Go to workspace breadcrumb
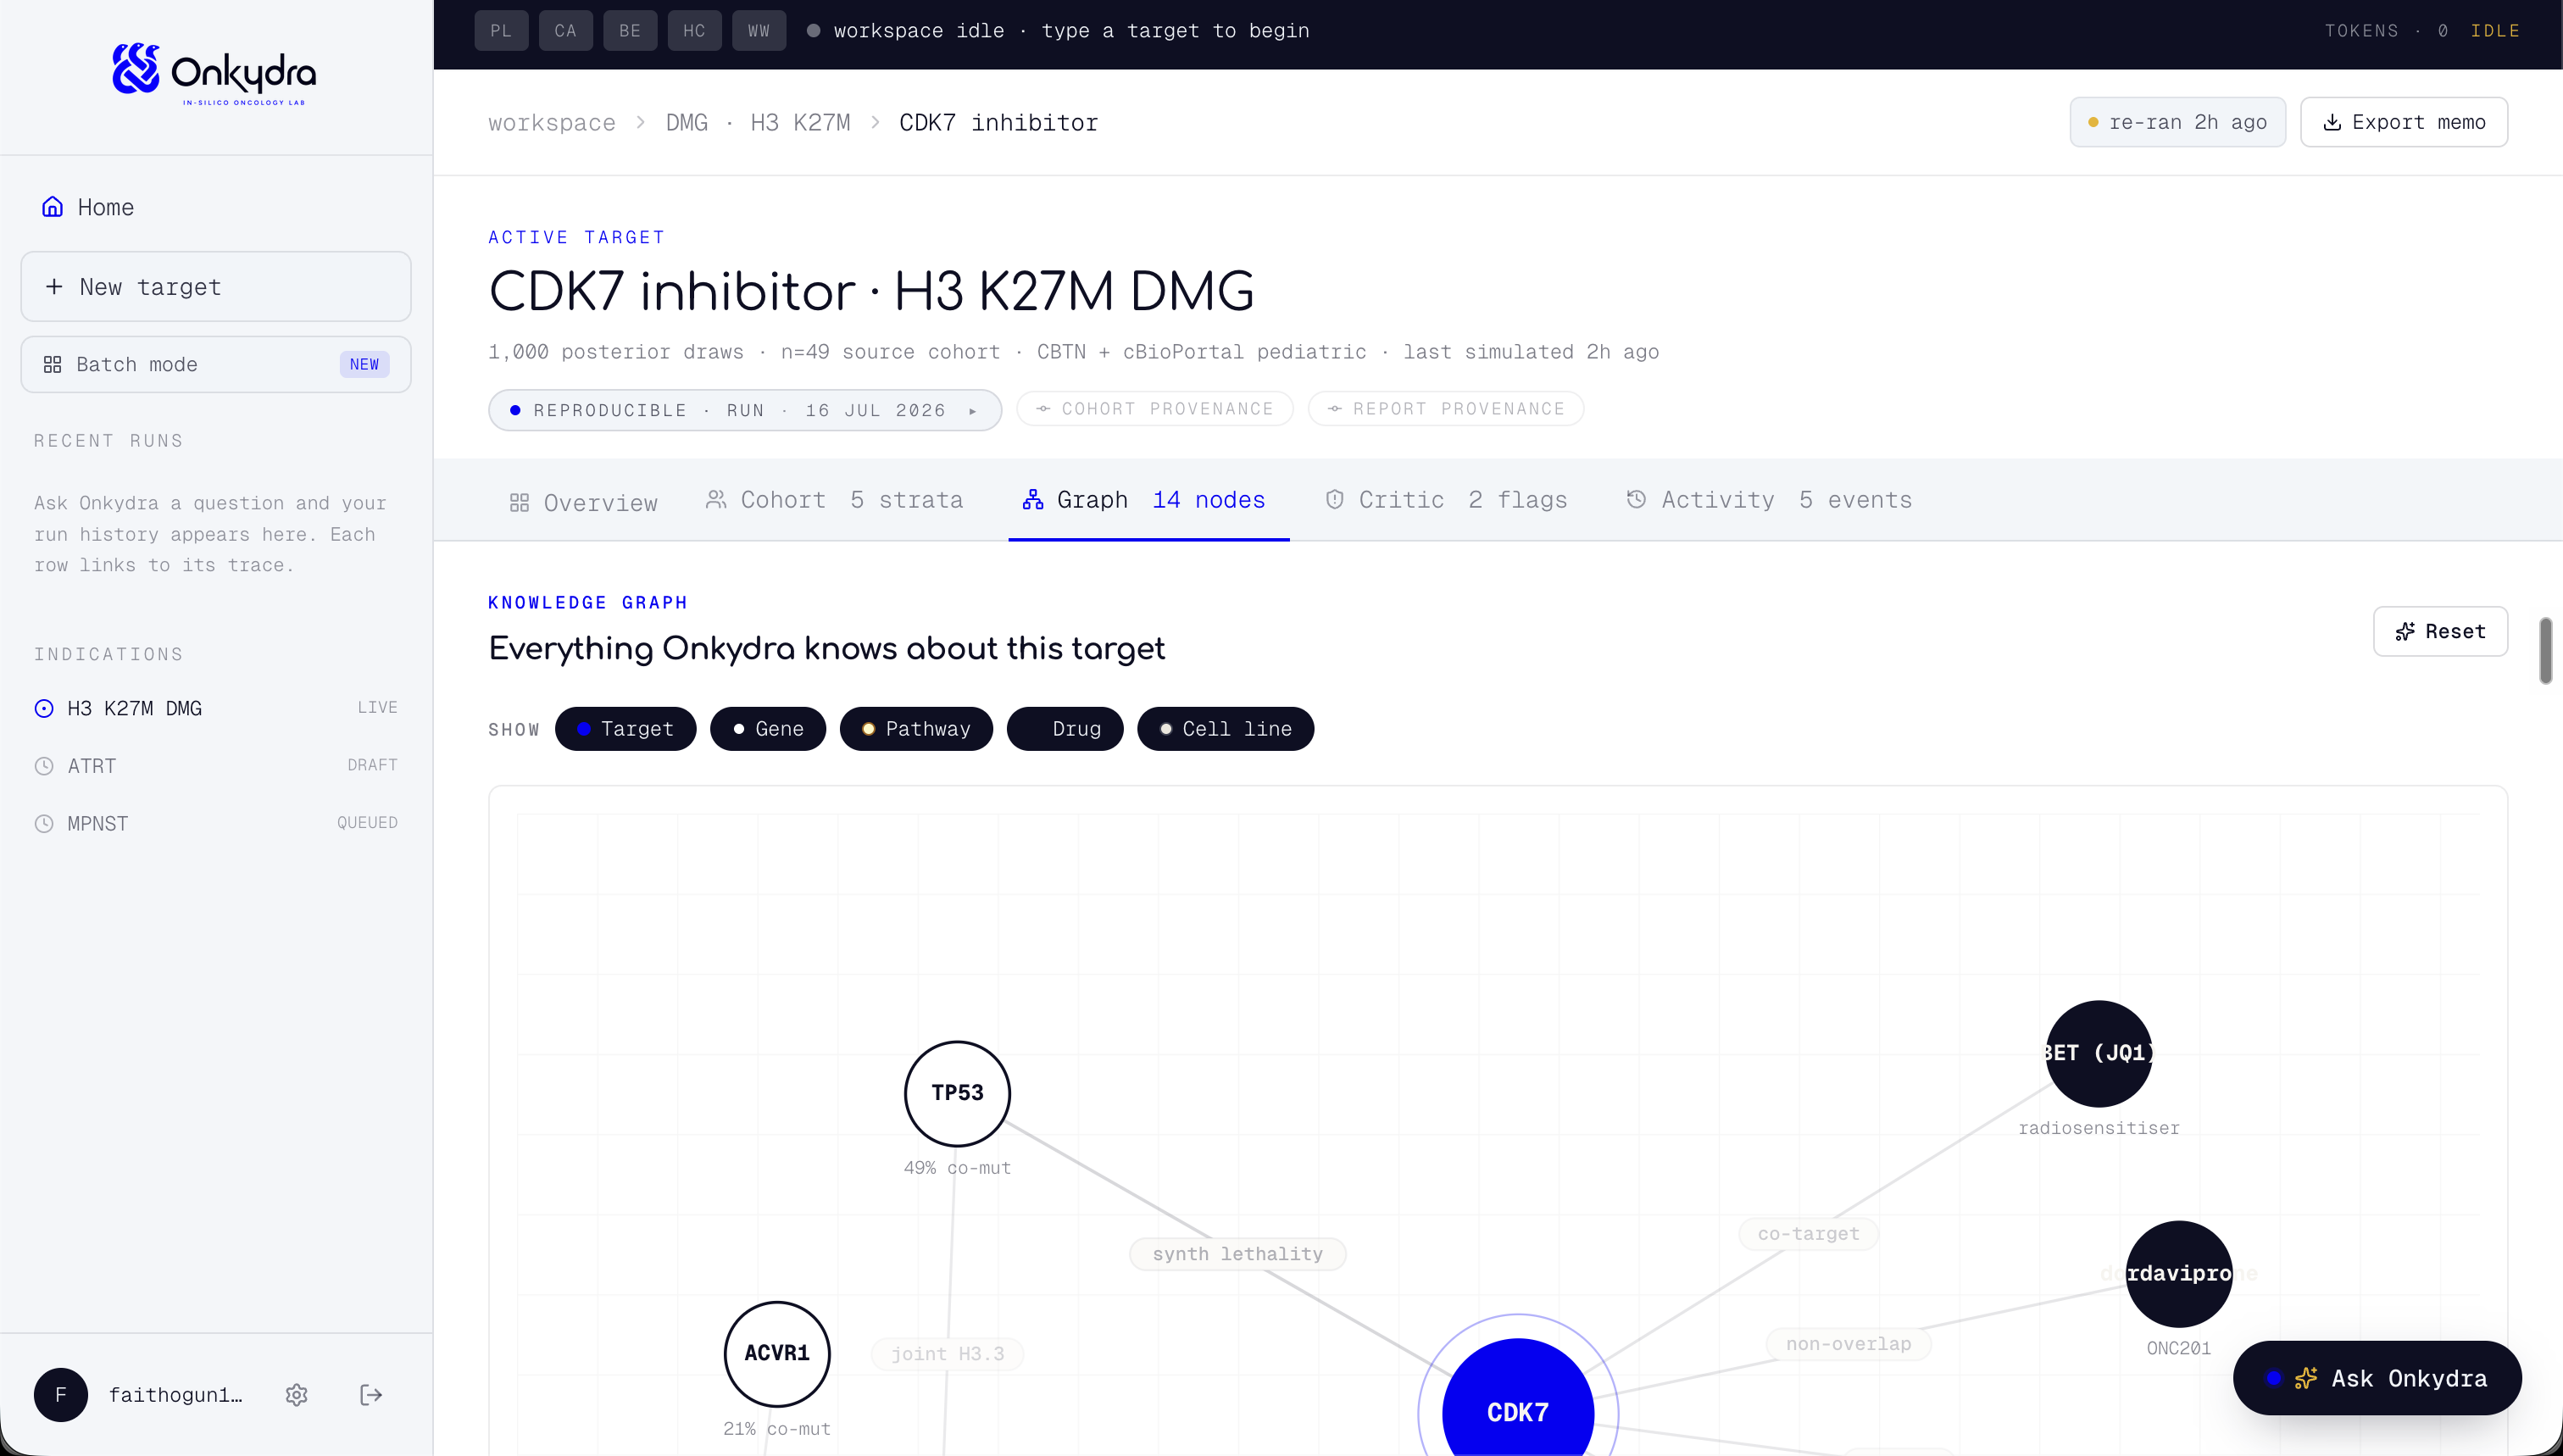The image size is (2563, 1456). tap(552, 122)
